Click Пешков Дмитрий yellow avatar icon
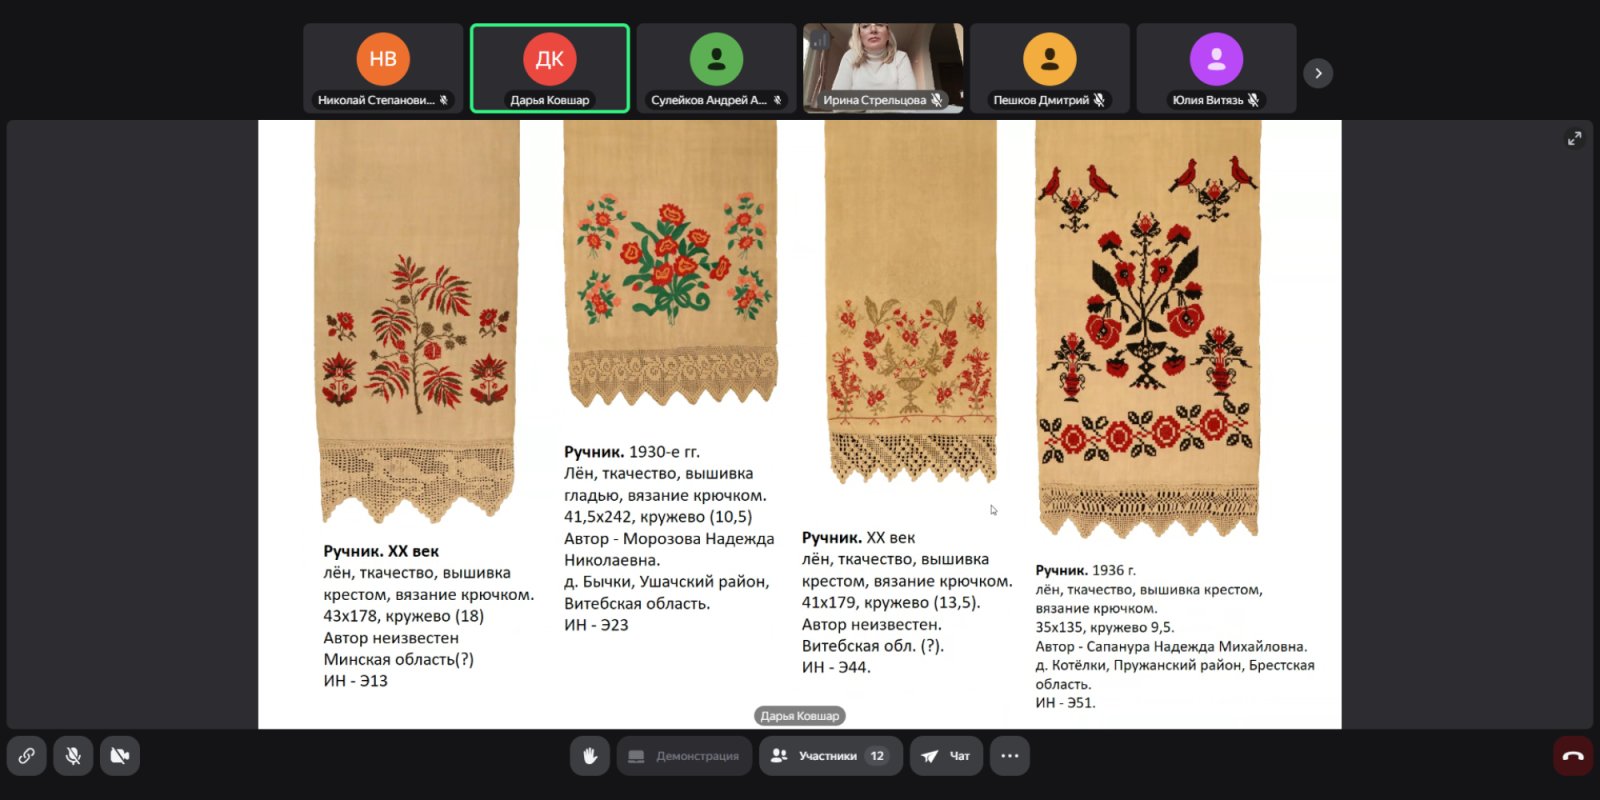 [x=1049, y=59]
